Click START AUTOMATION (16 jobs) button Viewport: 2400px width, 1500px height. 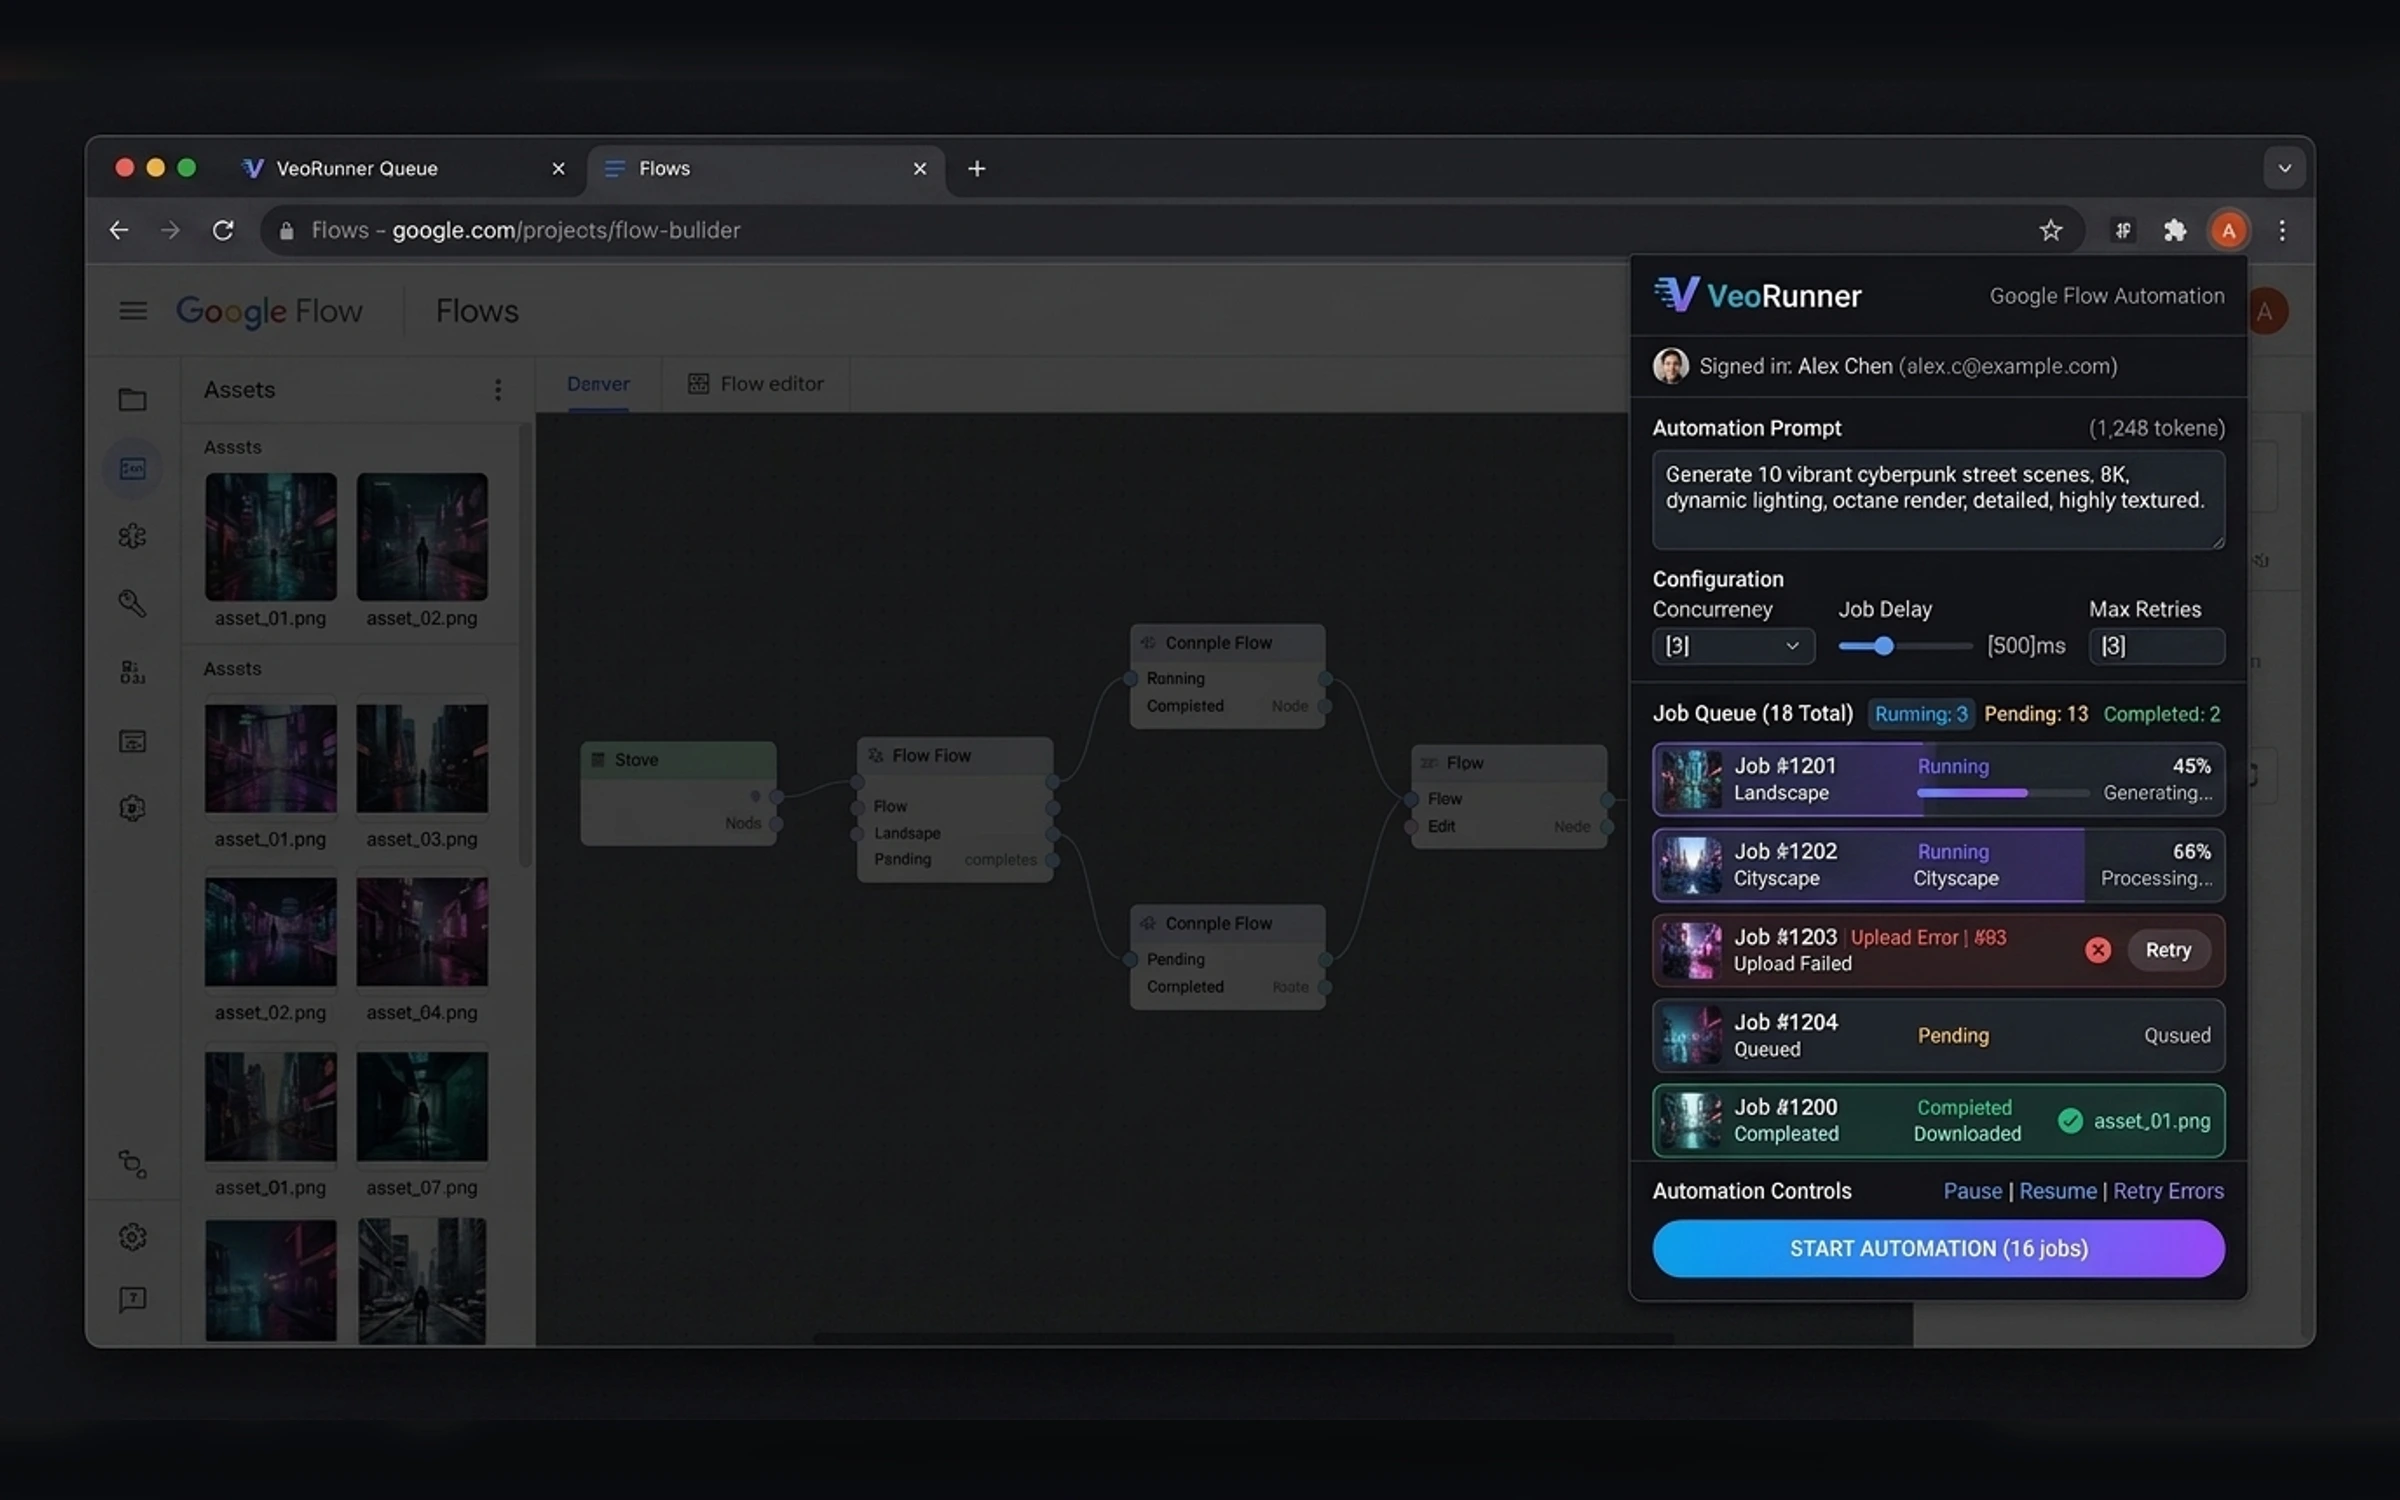pyautogui.click(x=1938, y=1248)
